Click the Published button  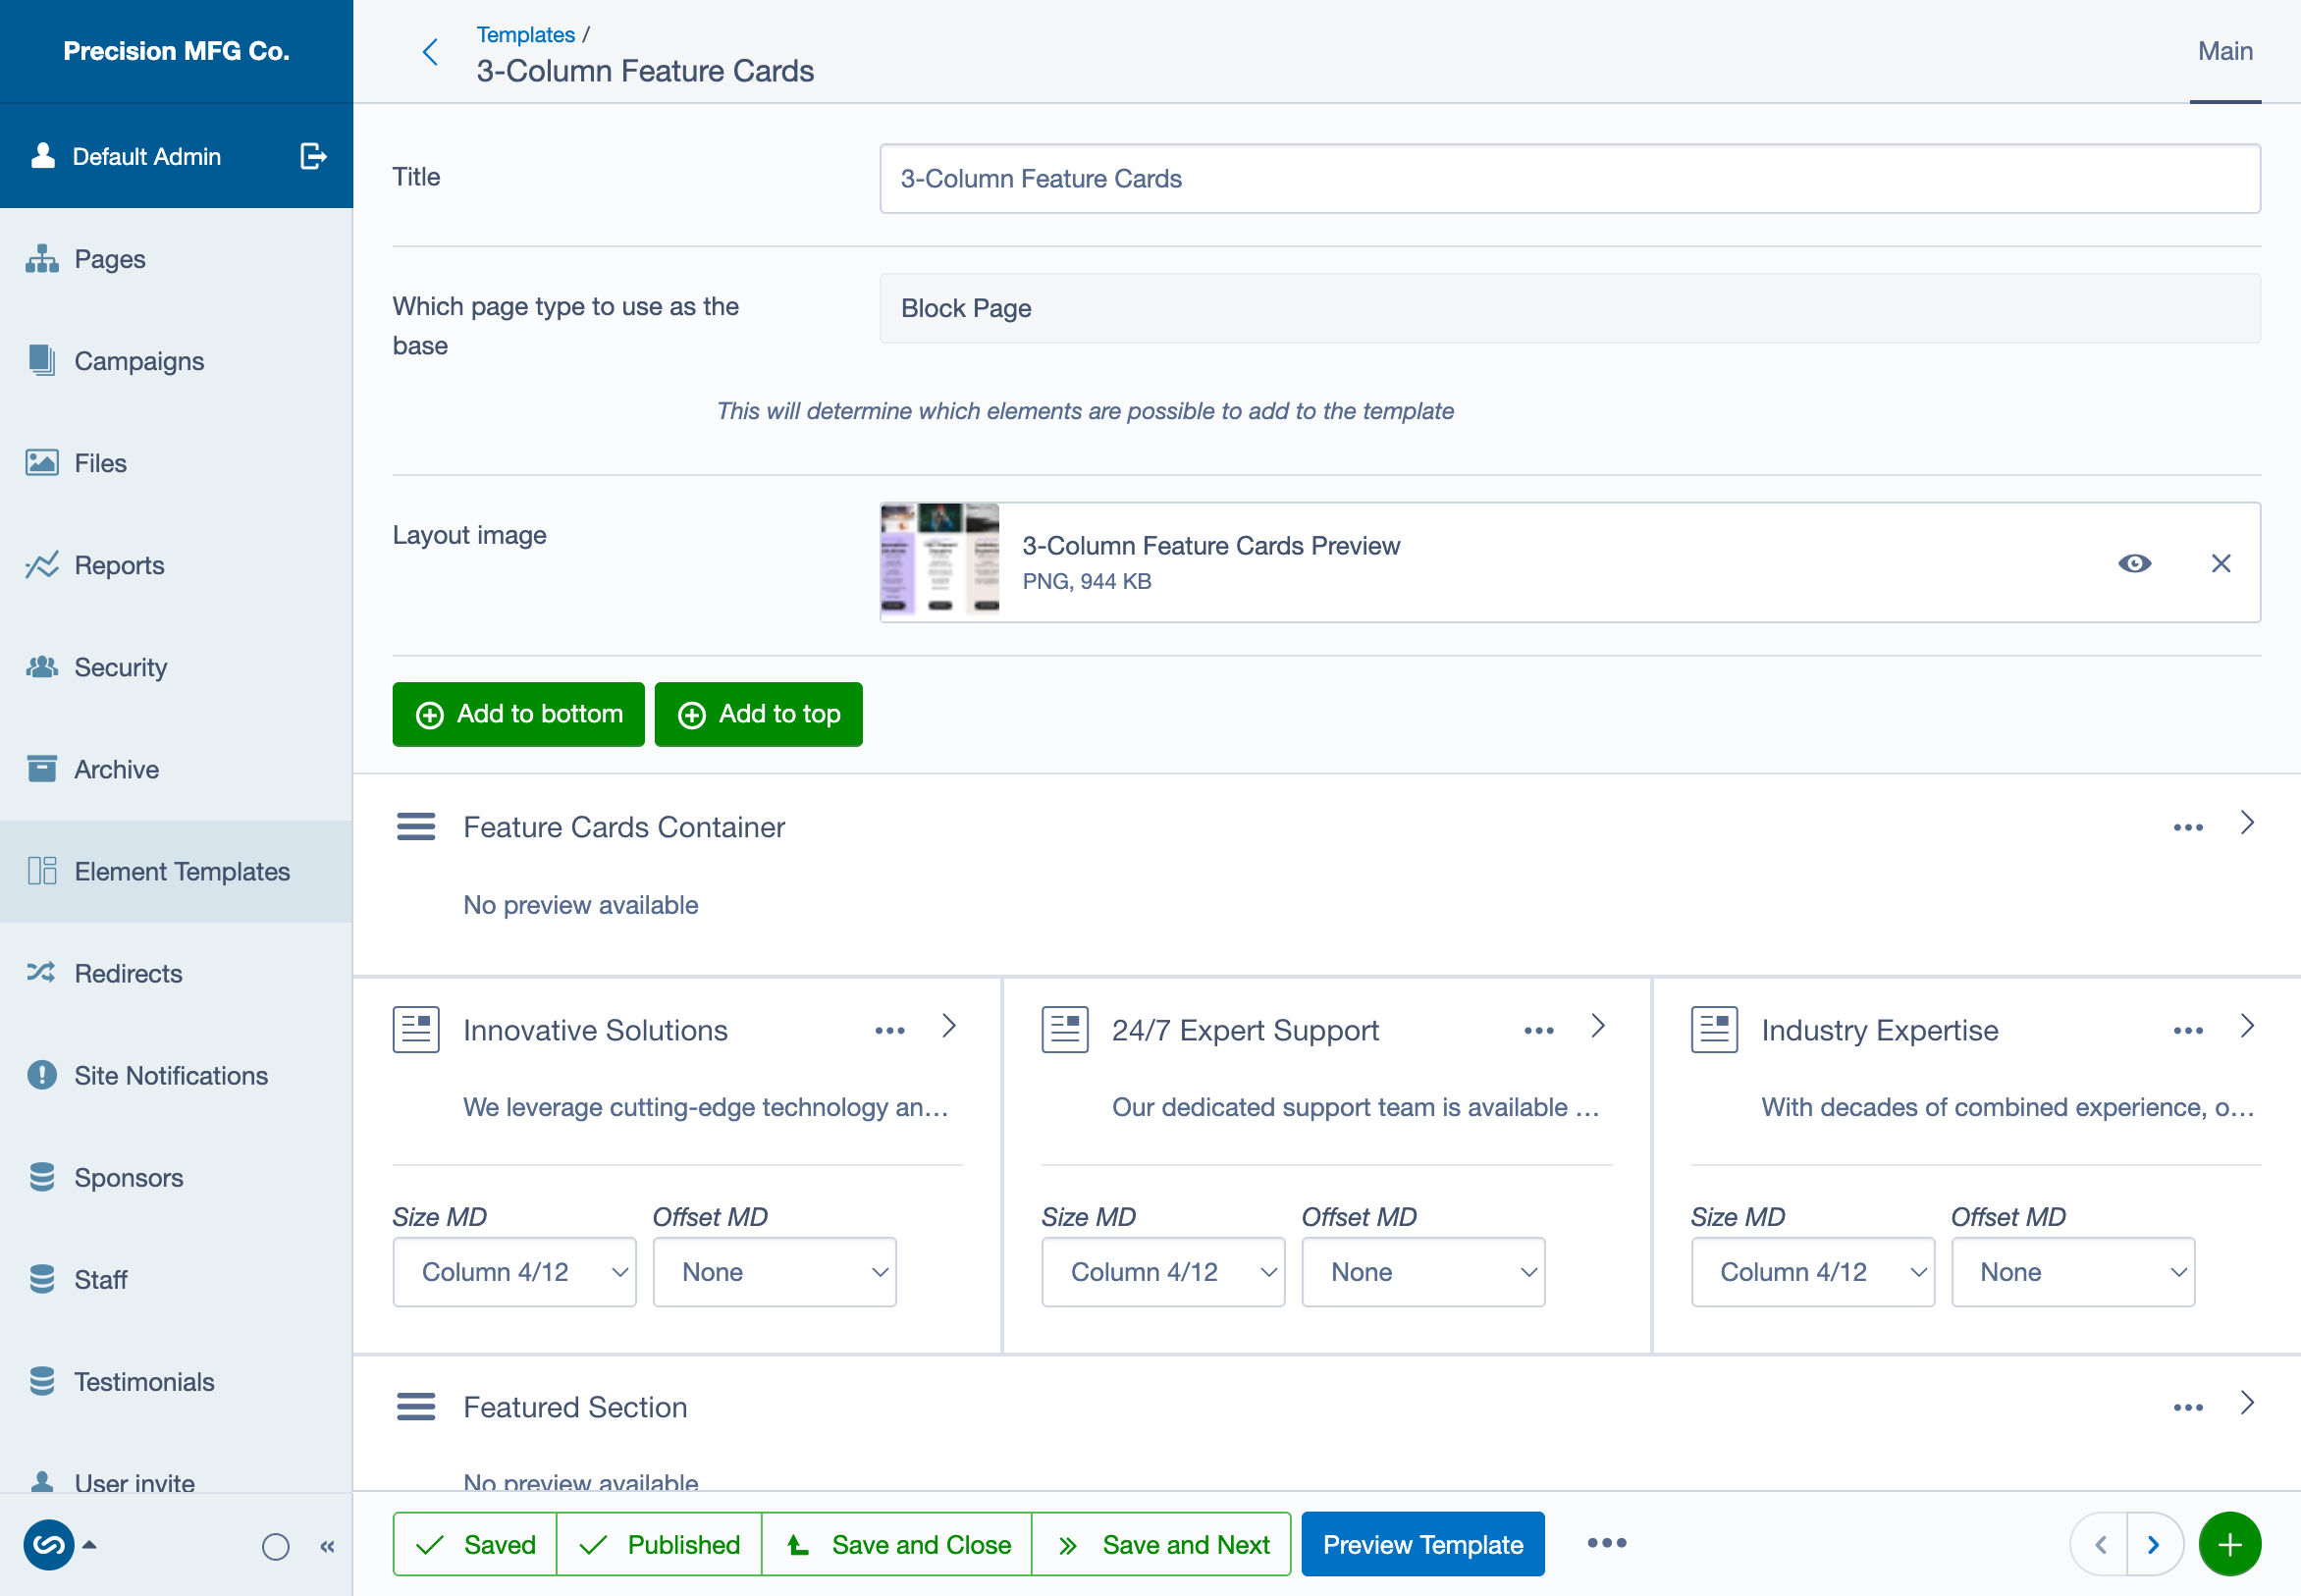(659, 1544)
